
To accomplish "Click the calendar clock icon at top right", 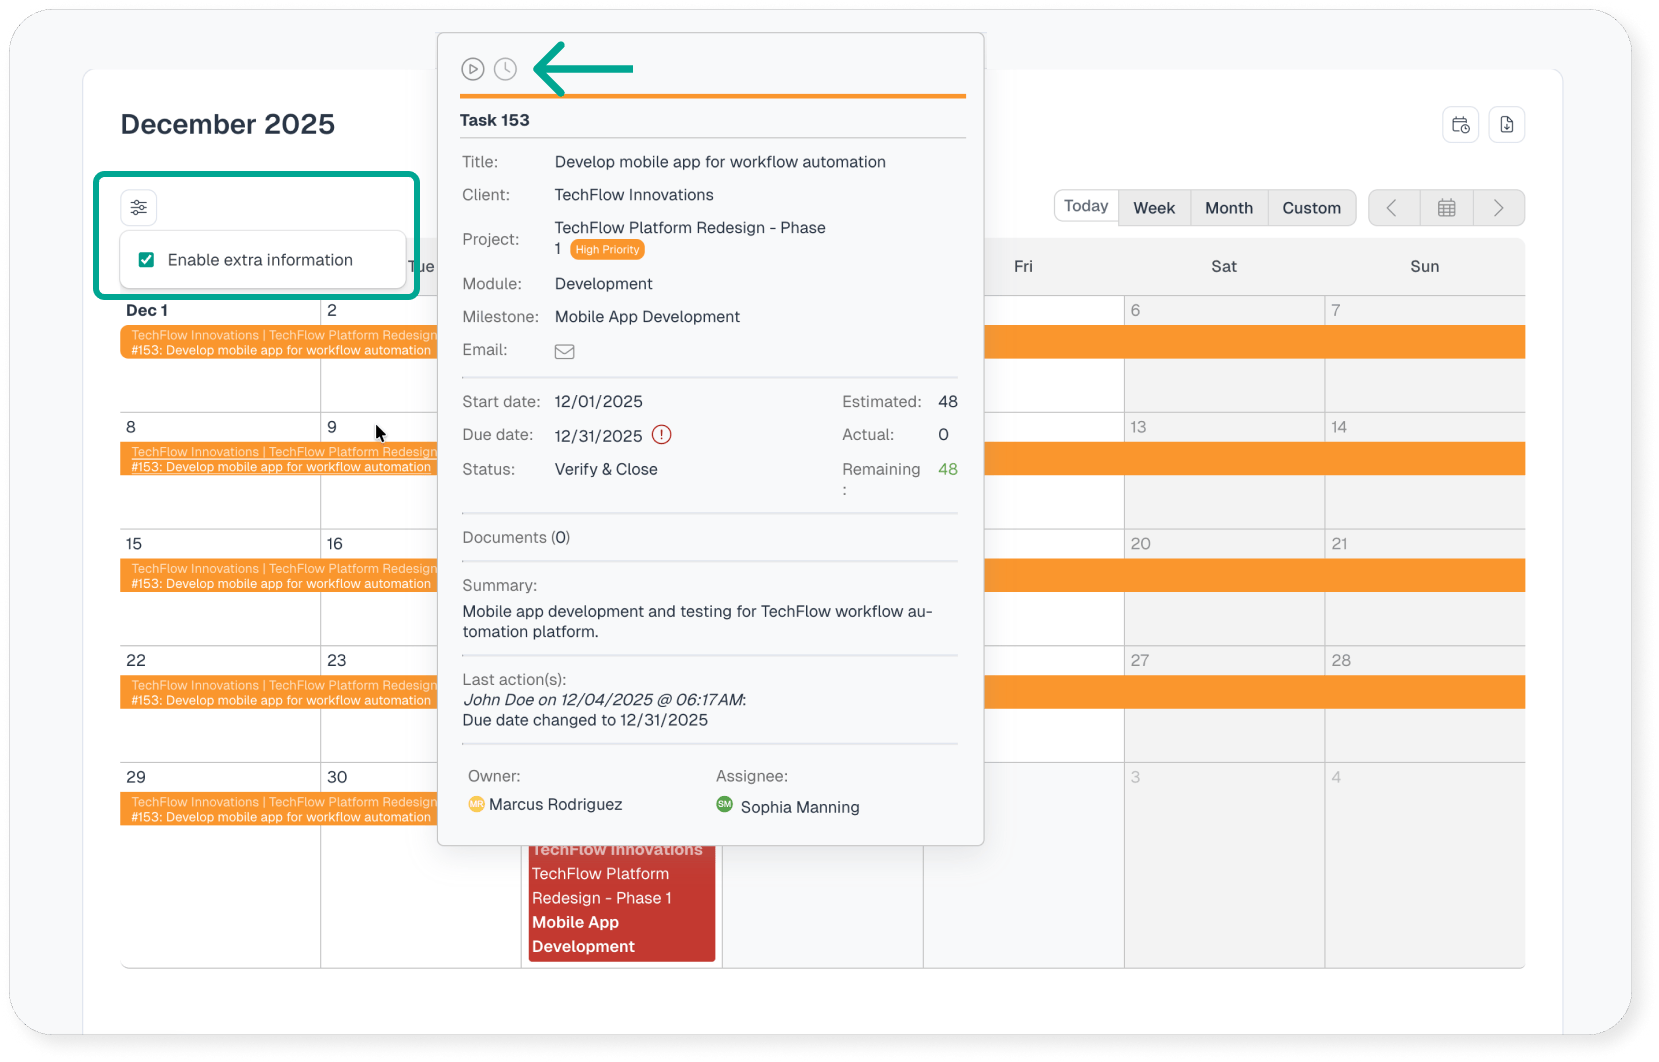I will [x=1461, y=125].
